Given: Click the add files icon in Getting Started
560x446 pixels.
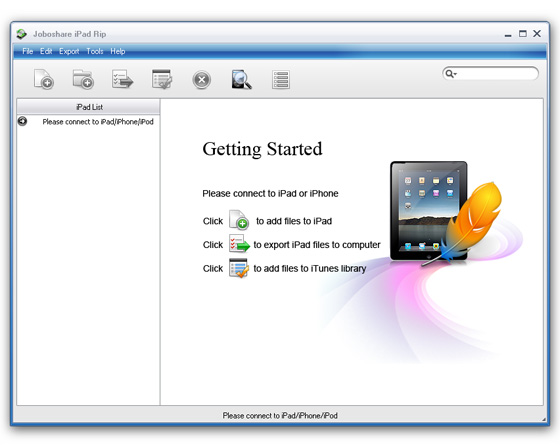Looking at the screenshot, I should 239,220.
